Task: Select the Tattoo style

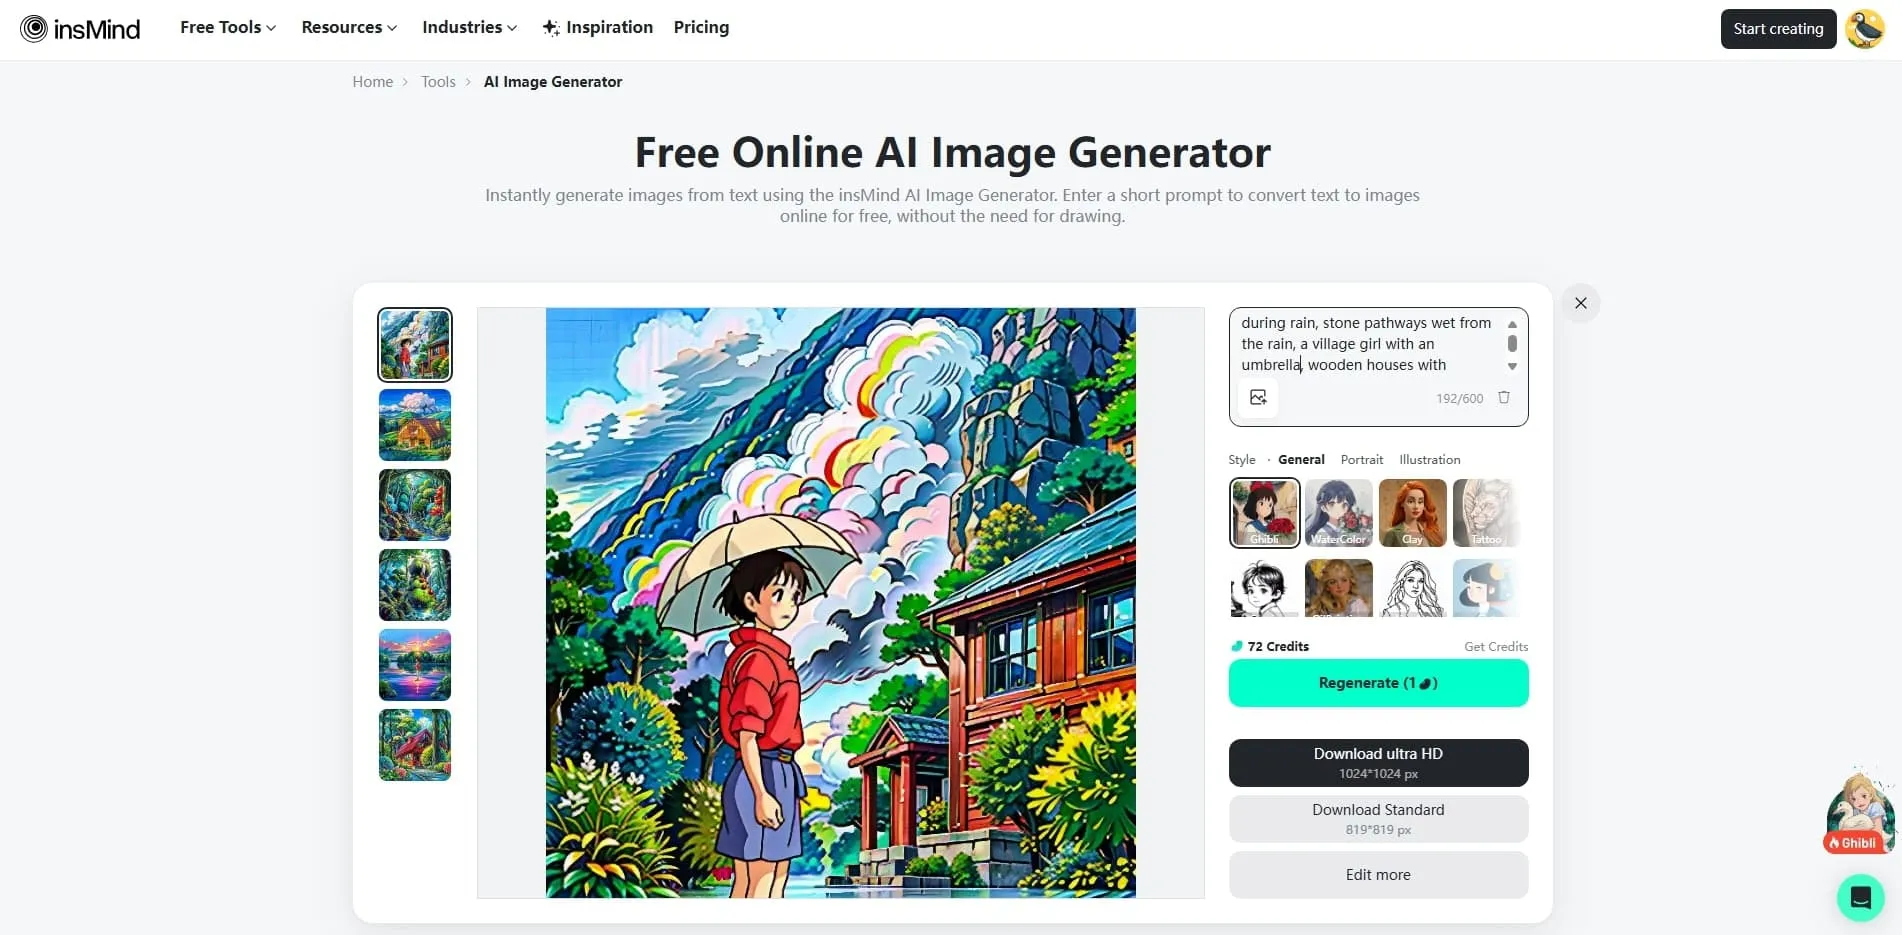Action: pyautogui.click(x=1486, y=513)
